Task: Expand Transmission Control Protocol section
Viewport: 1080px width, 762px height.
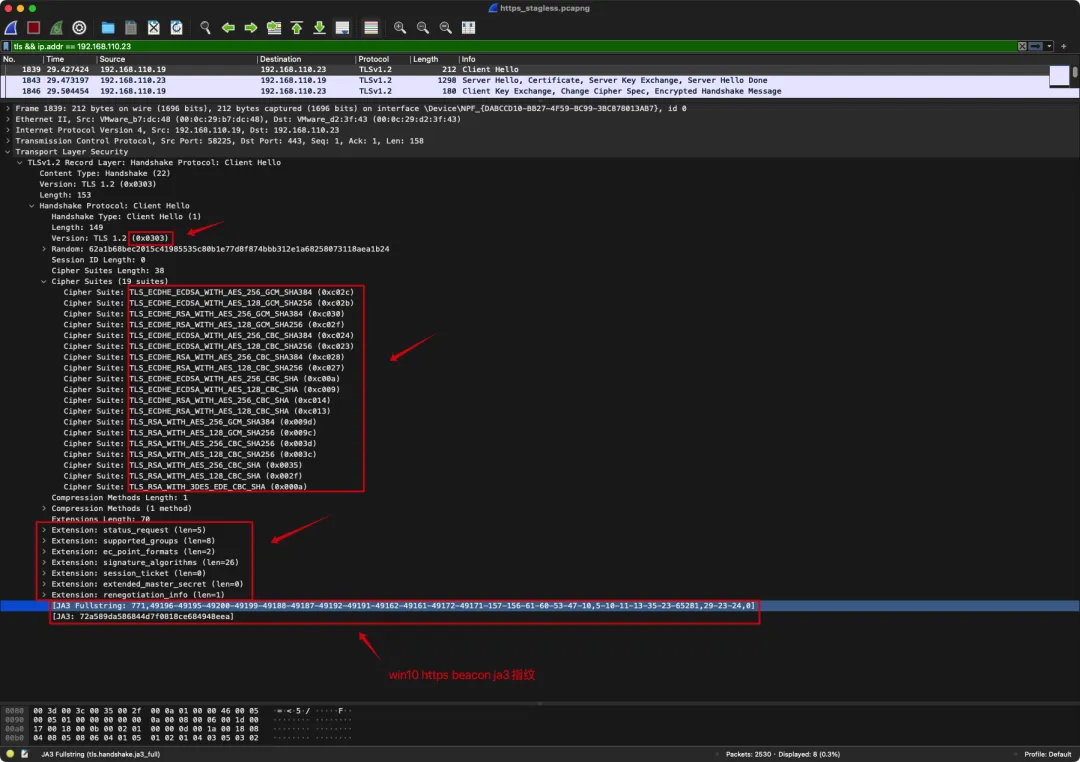Action: pos(8,141)
